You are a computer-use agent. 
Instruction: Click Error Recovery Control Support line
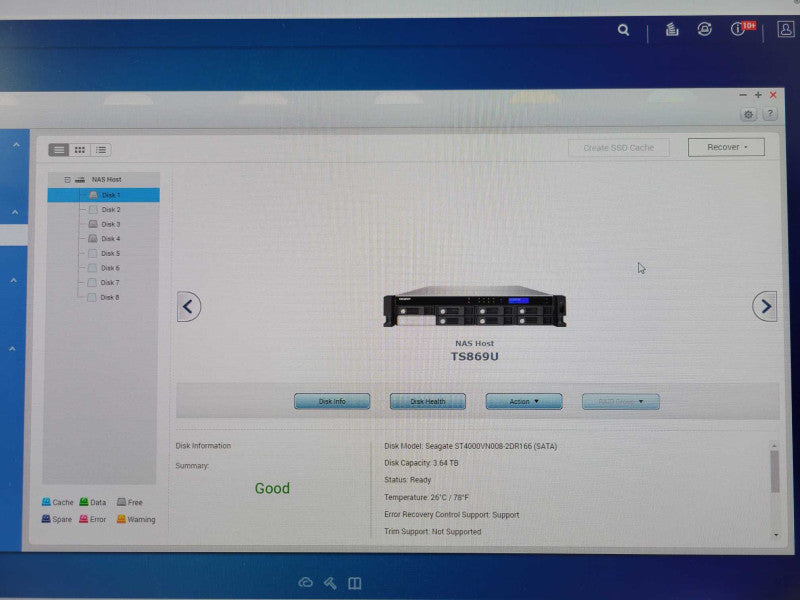tap(452, 515)
